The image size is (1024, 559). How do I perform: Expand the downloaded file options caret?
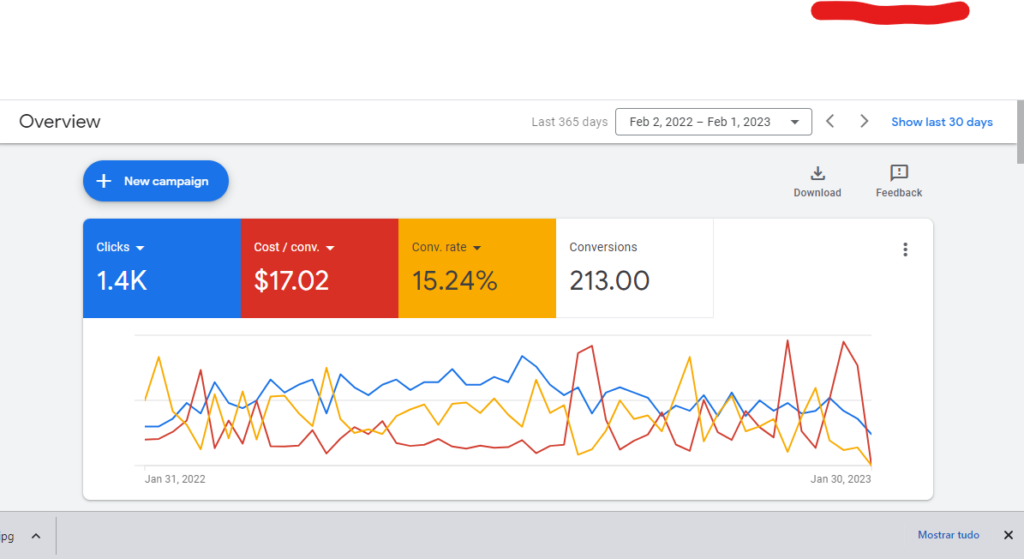point(36,535)
